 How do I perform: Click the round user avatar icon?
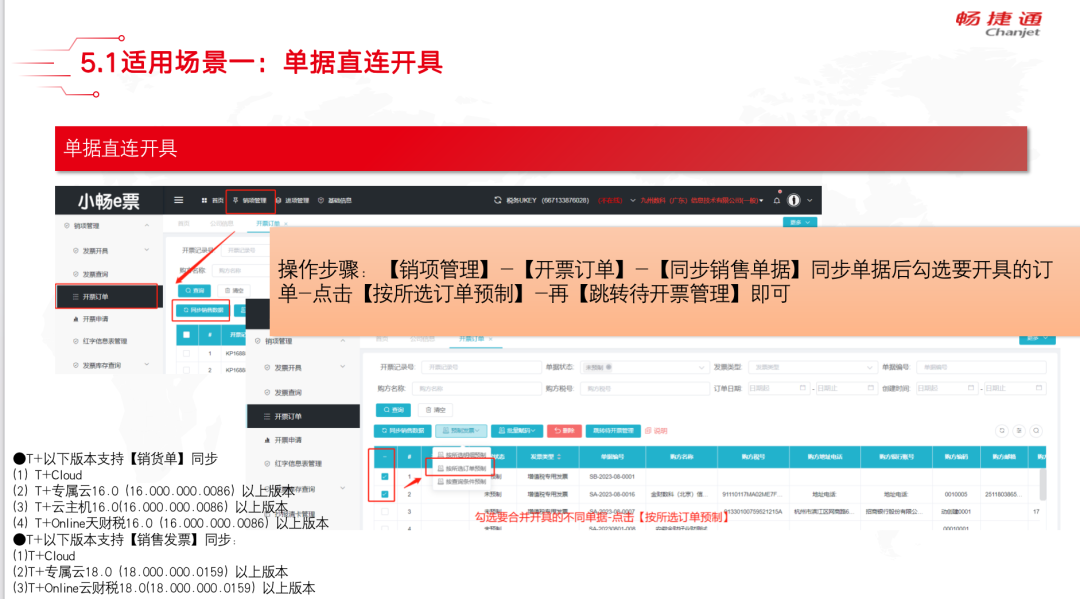[x=793, y=200]
